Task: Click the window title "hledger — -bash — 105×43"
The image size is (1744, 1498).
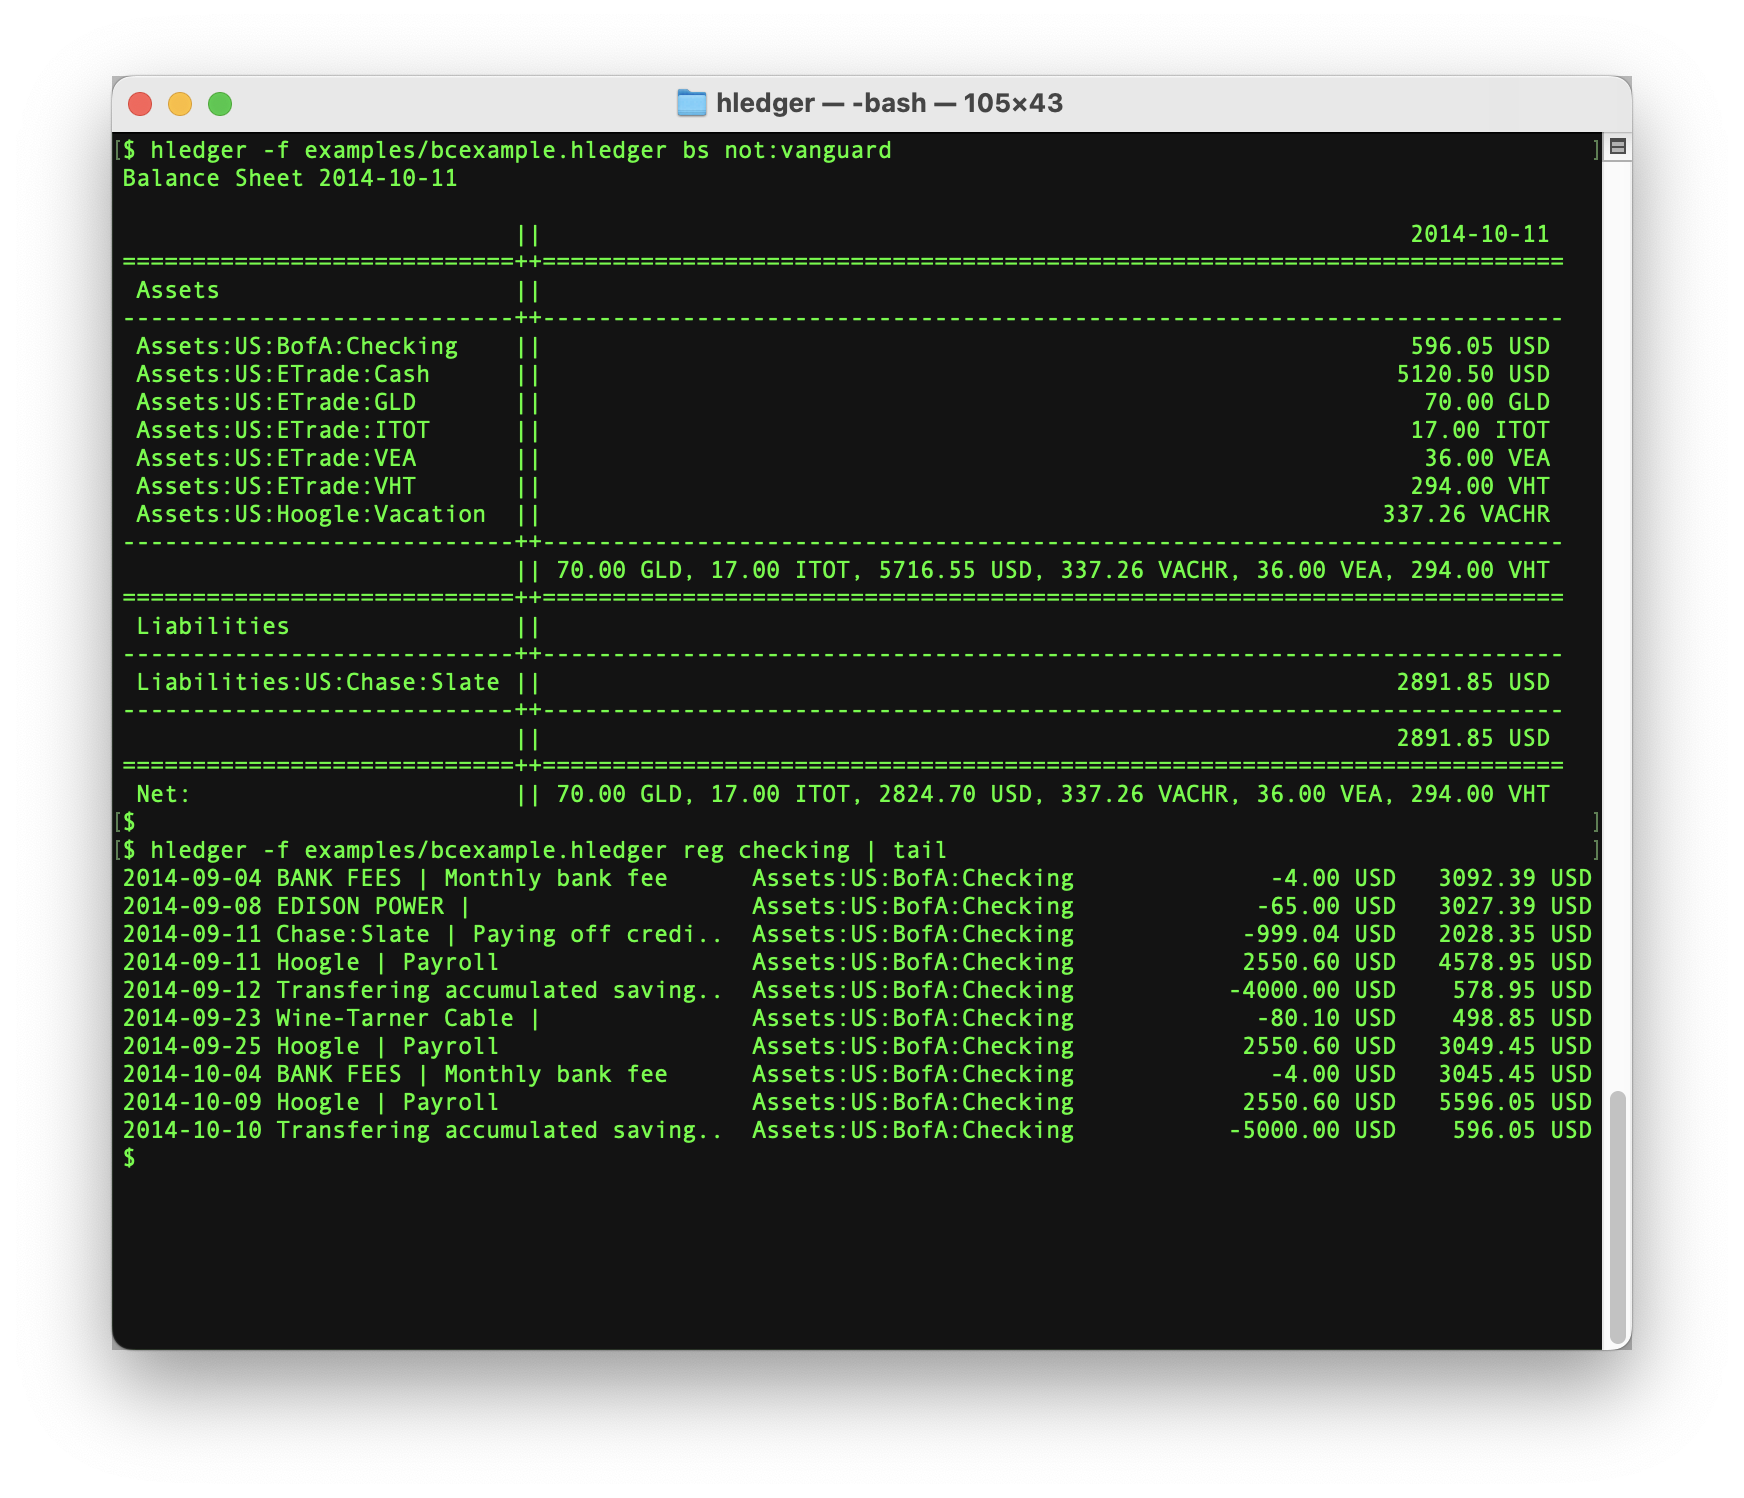Action: 889,103
